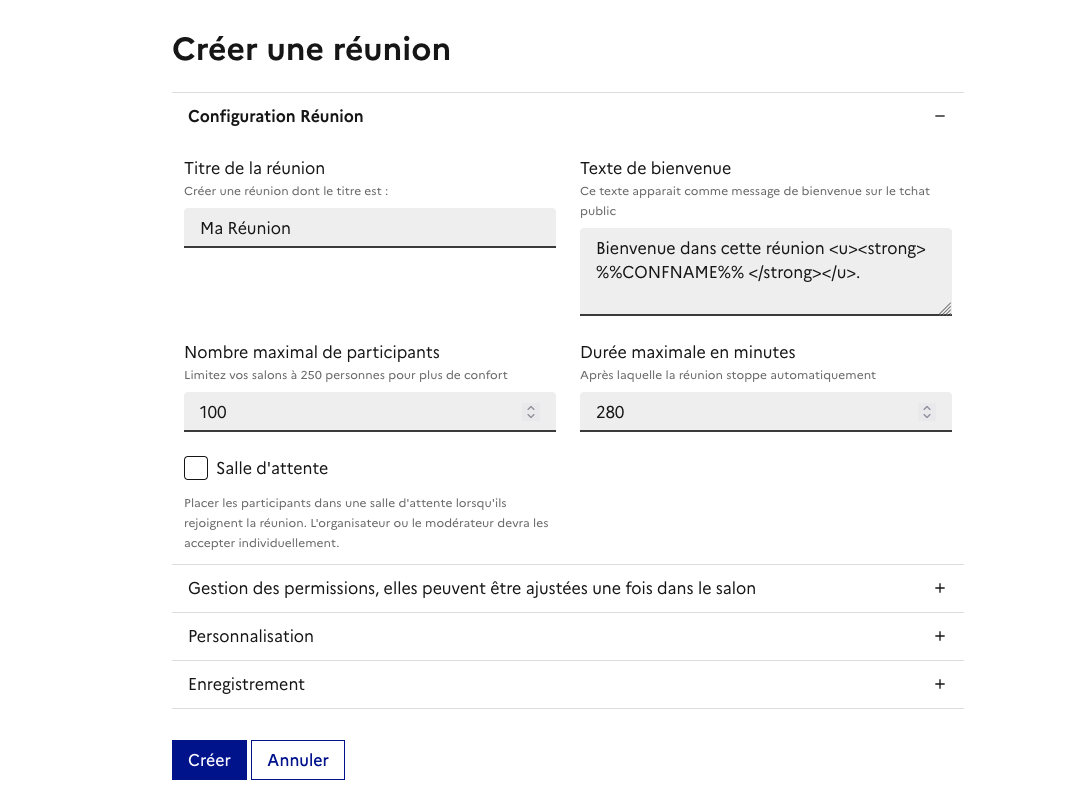Focus the Titre de la réunion field

369,228
